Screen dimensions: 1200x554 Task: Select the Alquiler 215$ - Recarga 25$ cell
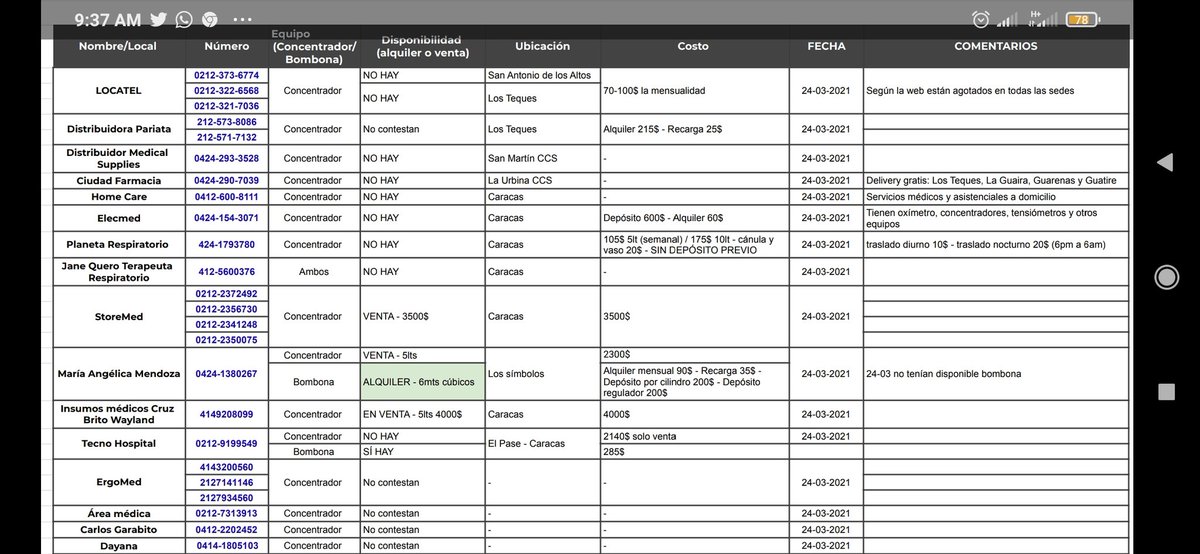click(x=694, y=129)
